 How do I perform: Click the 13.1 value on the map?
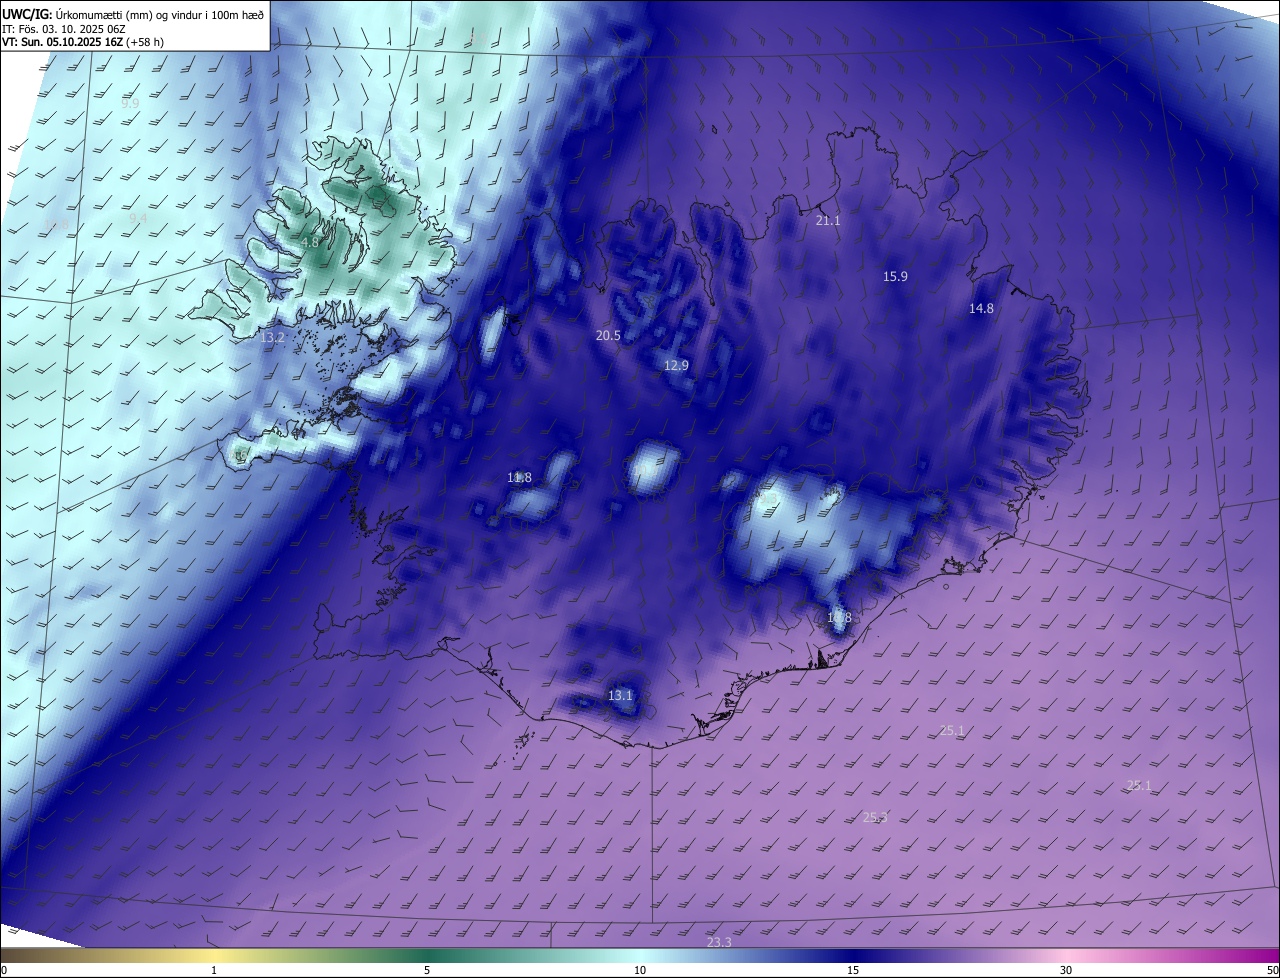tap(620, 694)
